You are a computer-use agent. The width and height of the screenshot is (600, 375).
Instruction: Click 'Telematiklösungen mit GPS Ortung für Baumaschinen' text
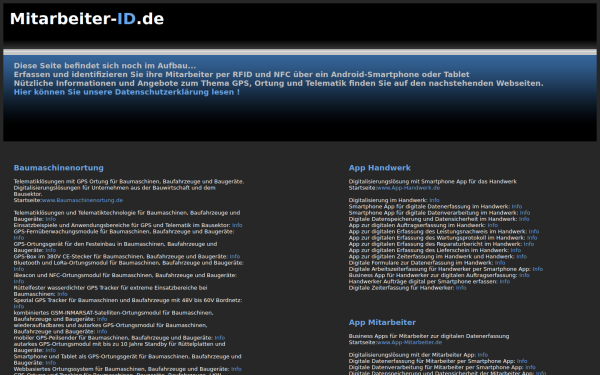point(129,182)
